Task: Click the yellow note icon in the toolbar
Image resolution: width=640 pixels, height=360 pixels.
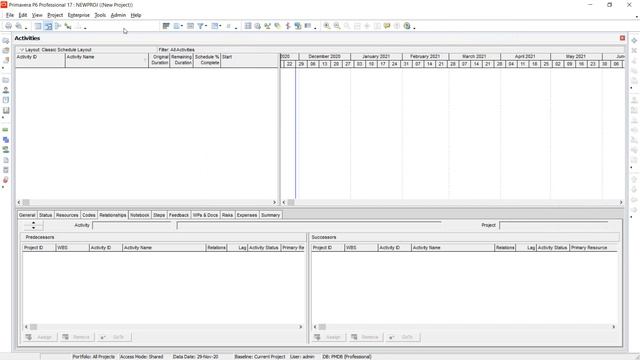Action: (x=387, y=26)
